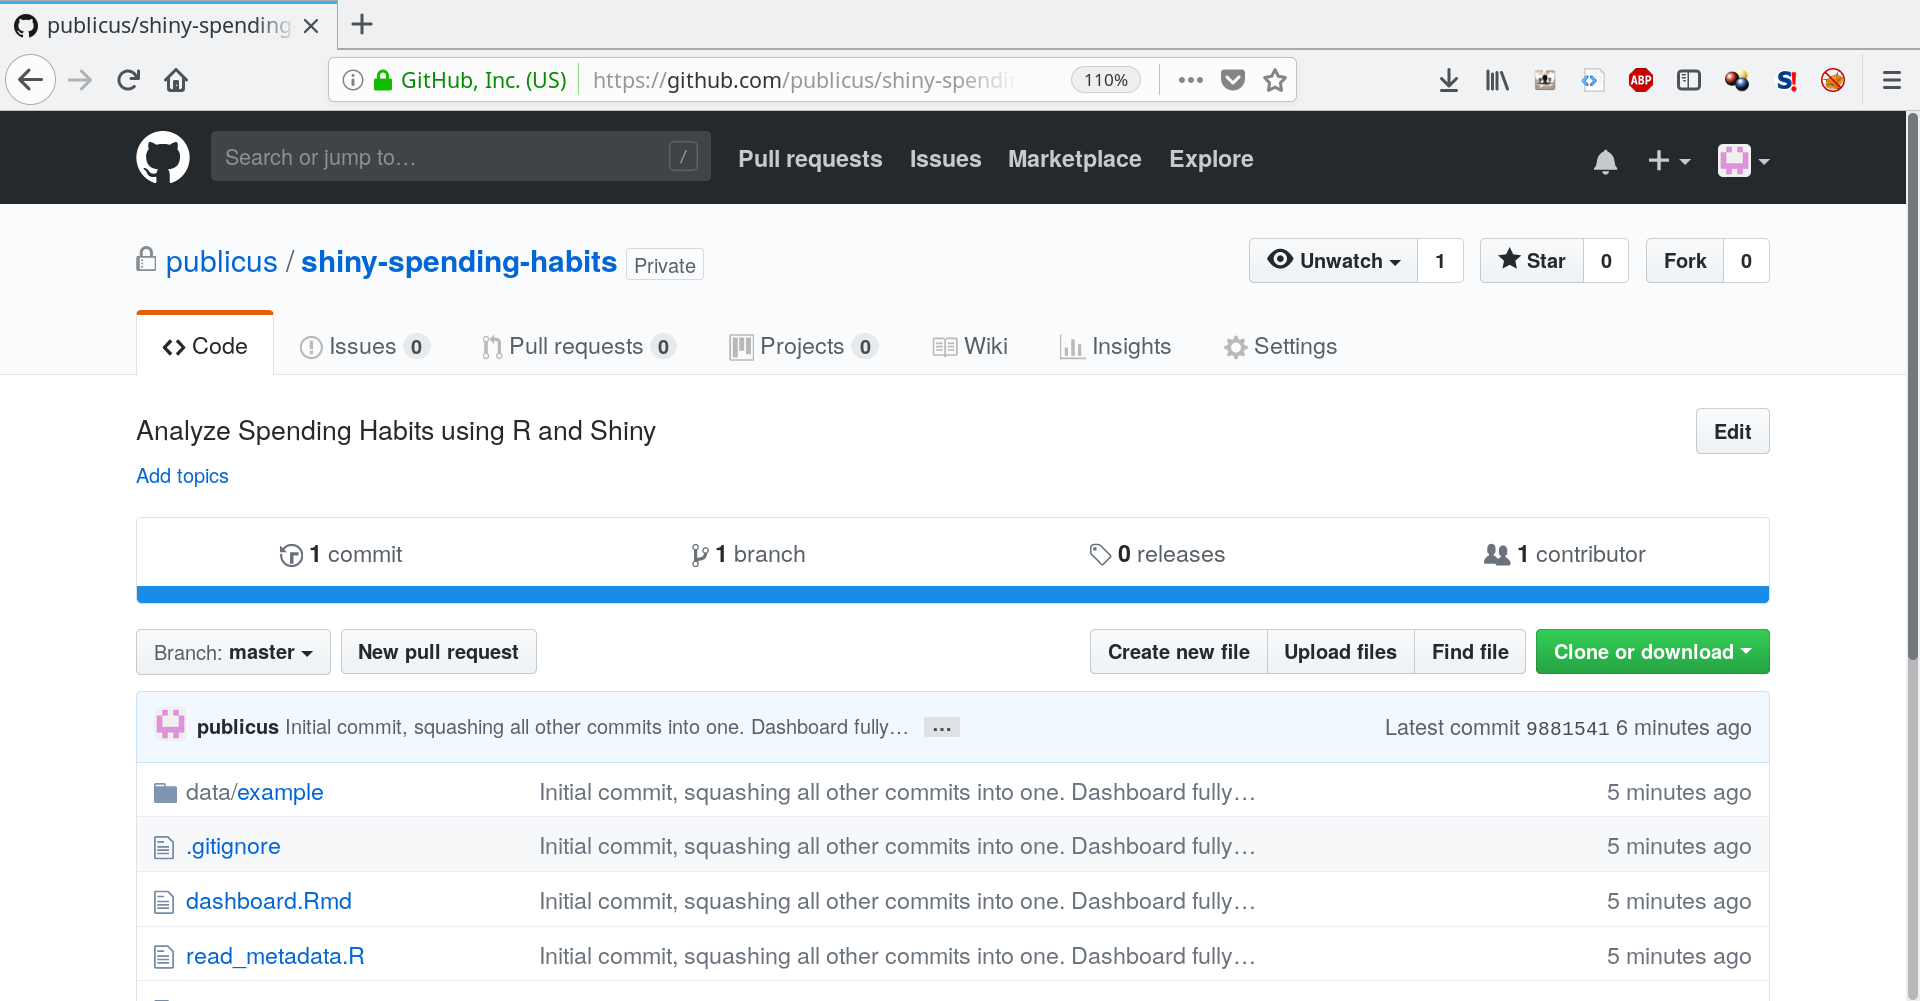This screenshot has width=1920, height=1001.
Task: Bookmark this page with the star icon
Action: [1274, 80]
